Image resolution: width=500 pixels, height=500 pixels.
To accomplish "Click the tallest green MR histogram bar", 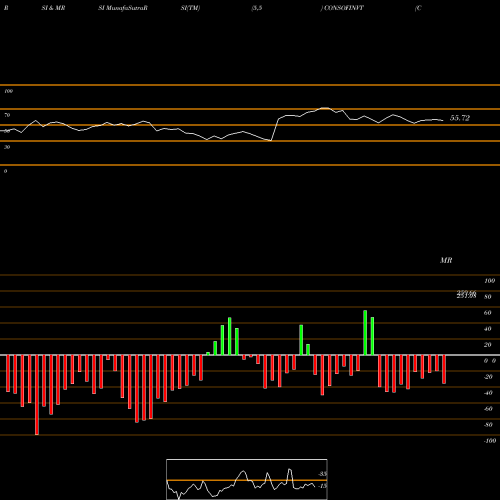I will [x=365, y=333].
